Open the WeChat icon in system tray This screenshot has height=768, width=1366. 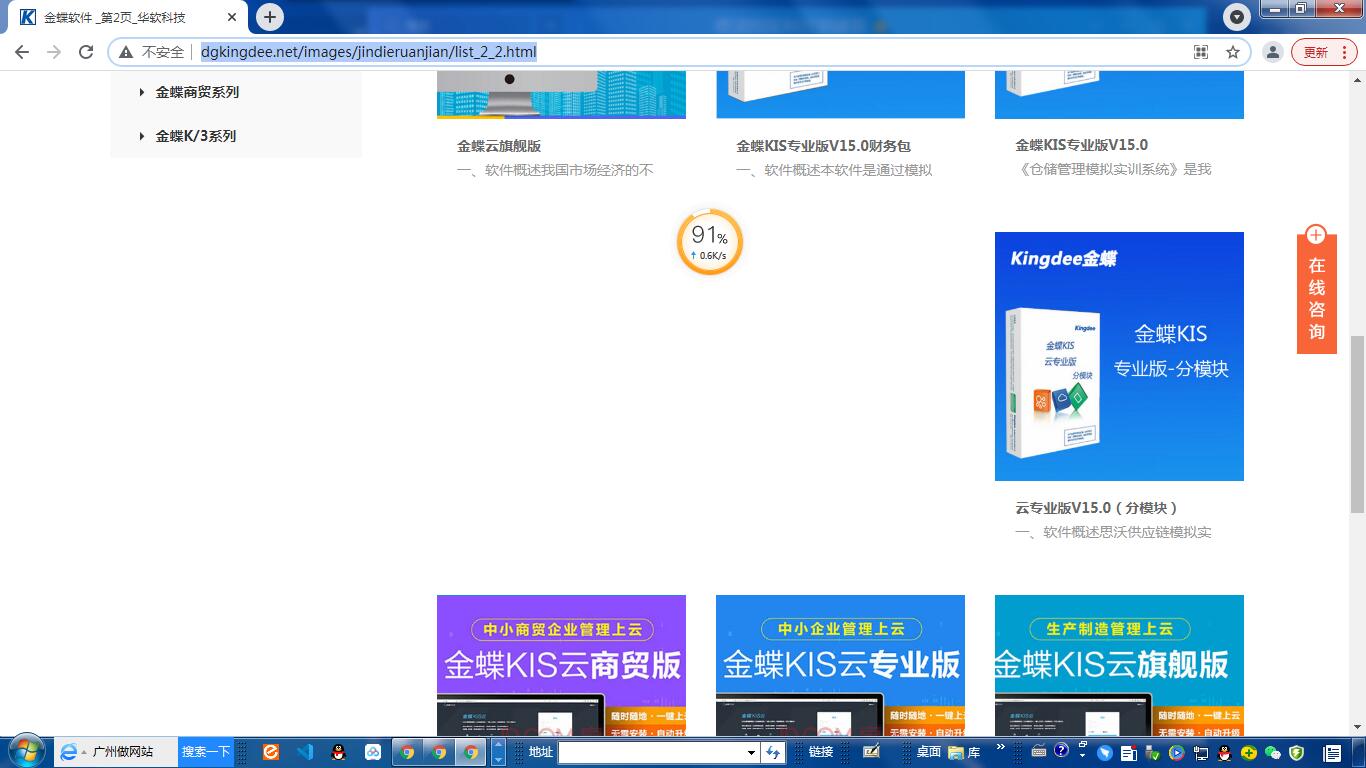pos(1273,753)
